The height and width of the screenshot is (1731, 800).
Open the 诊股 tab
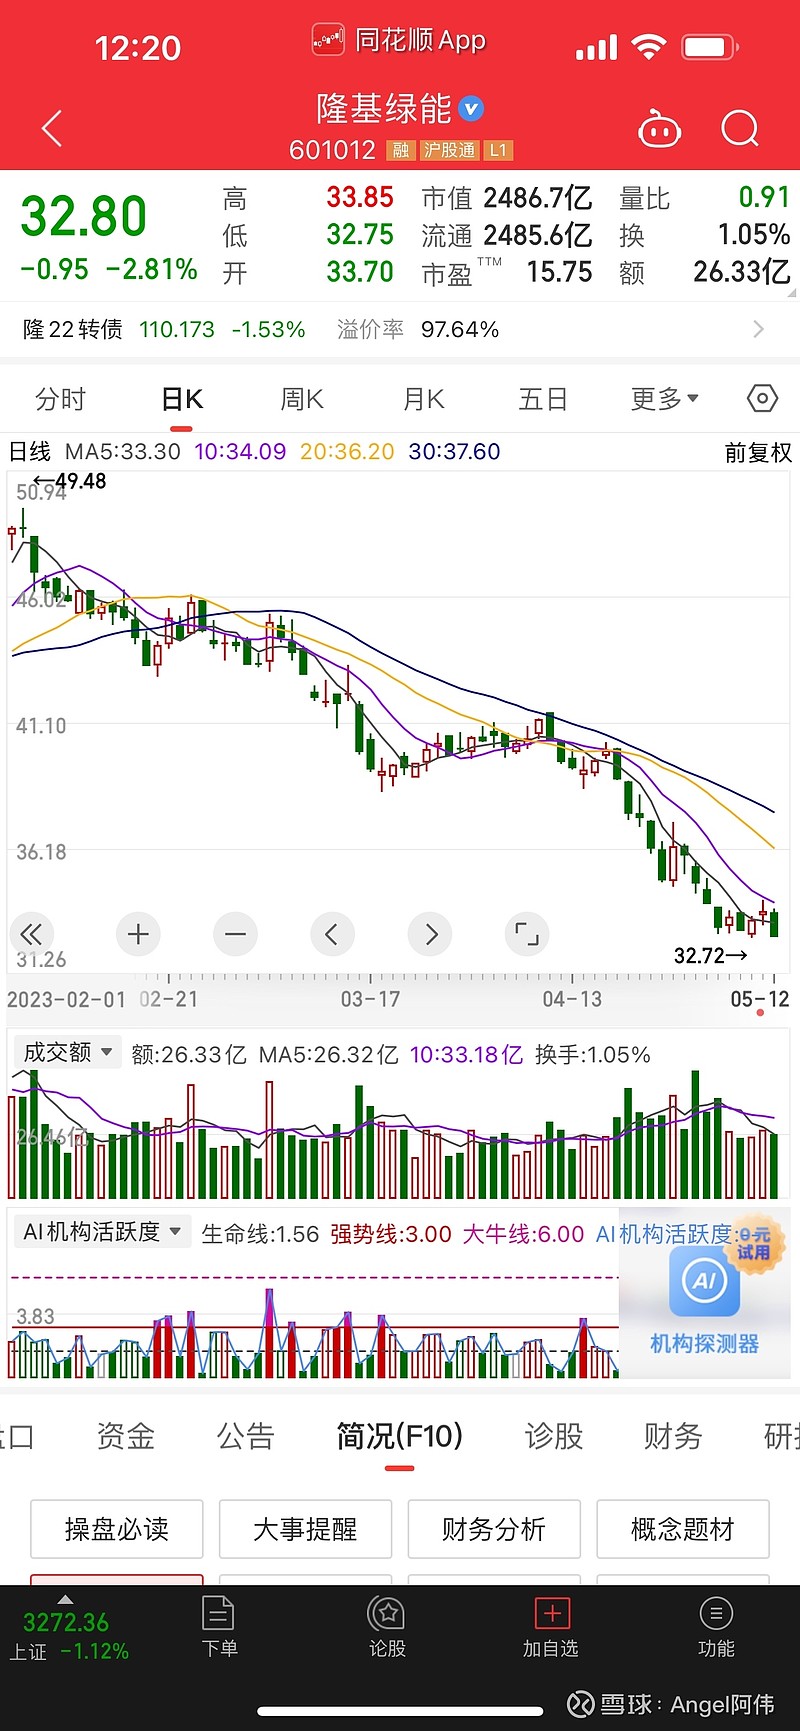(x=553, y=1436)
